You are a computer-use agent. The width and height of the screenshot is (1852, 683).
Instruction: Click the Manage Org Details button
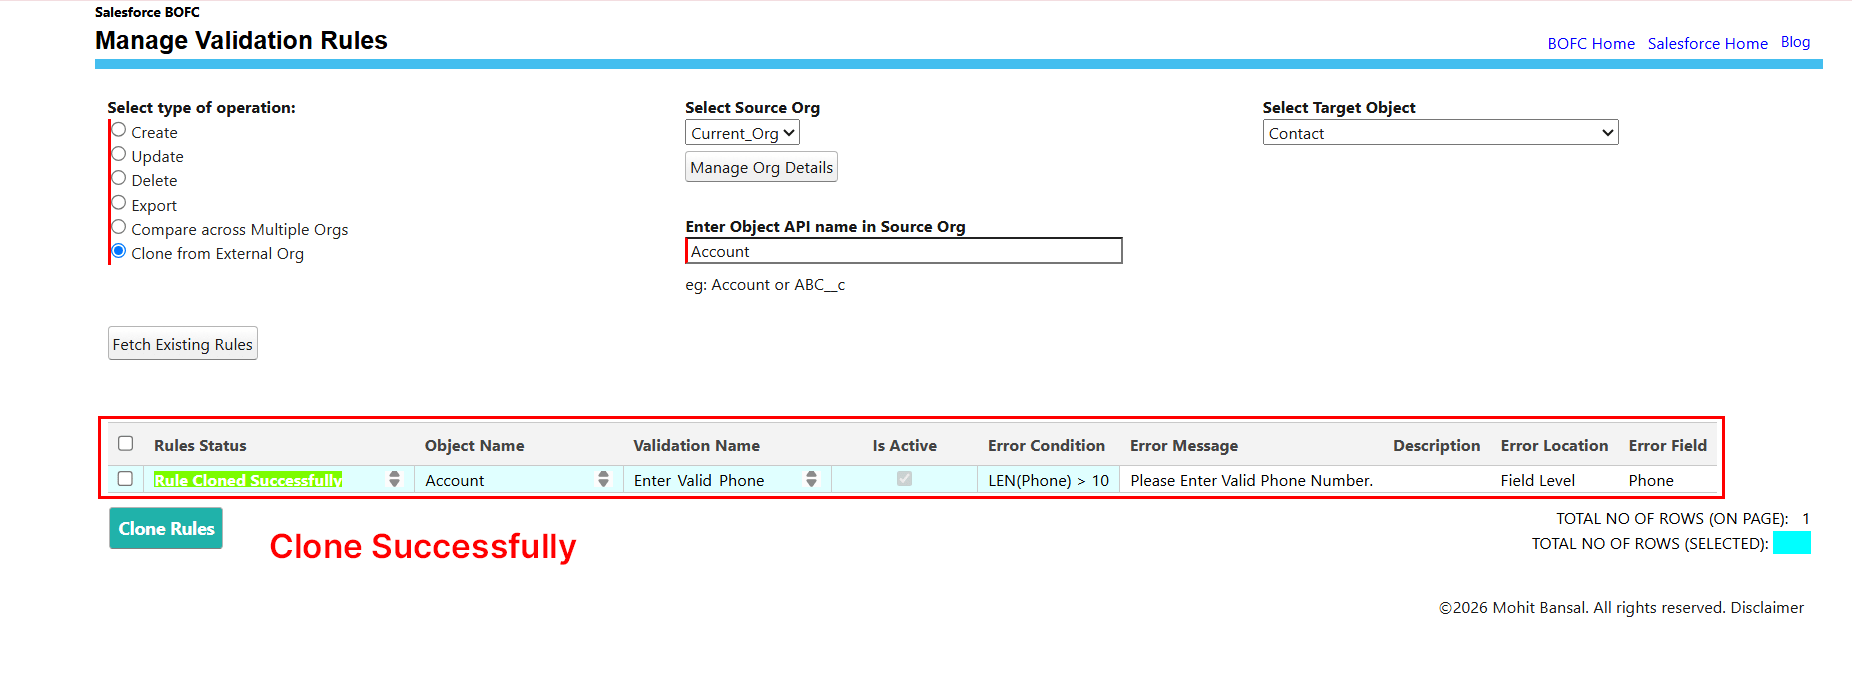coord(761,167)
